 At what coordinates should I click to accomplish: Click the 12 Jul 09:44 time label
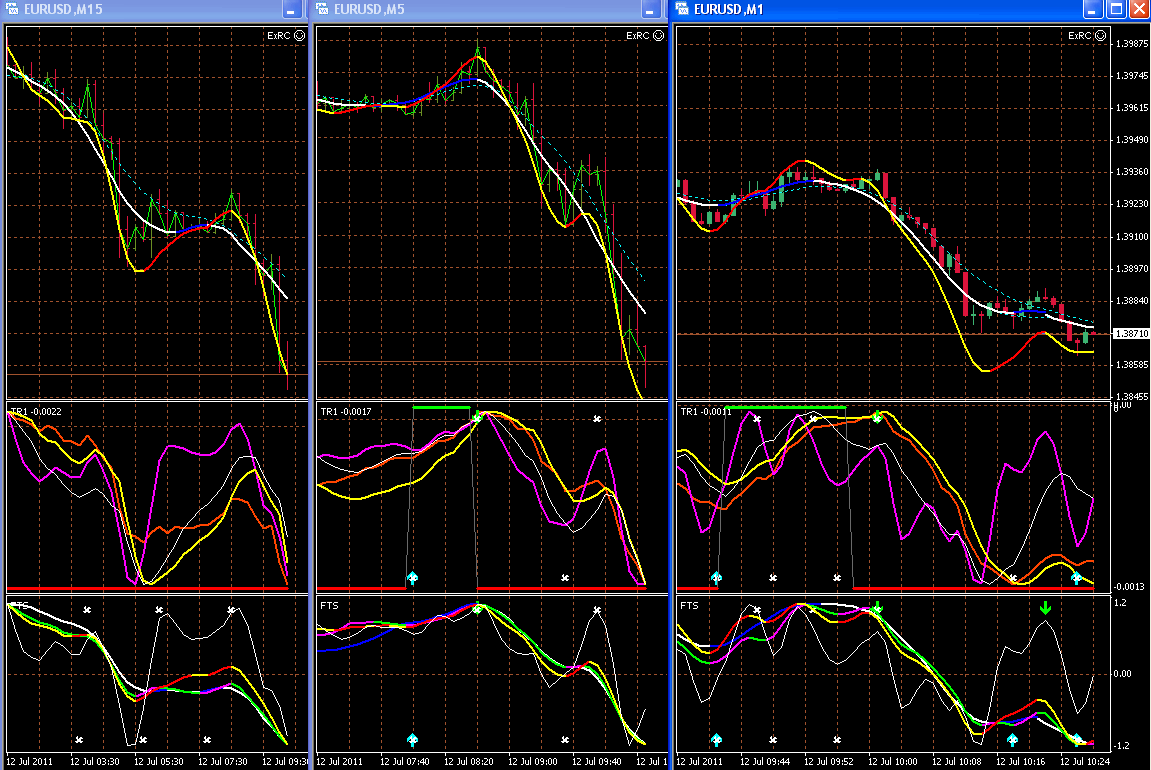(x=765, y=762)
